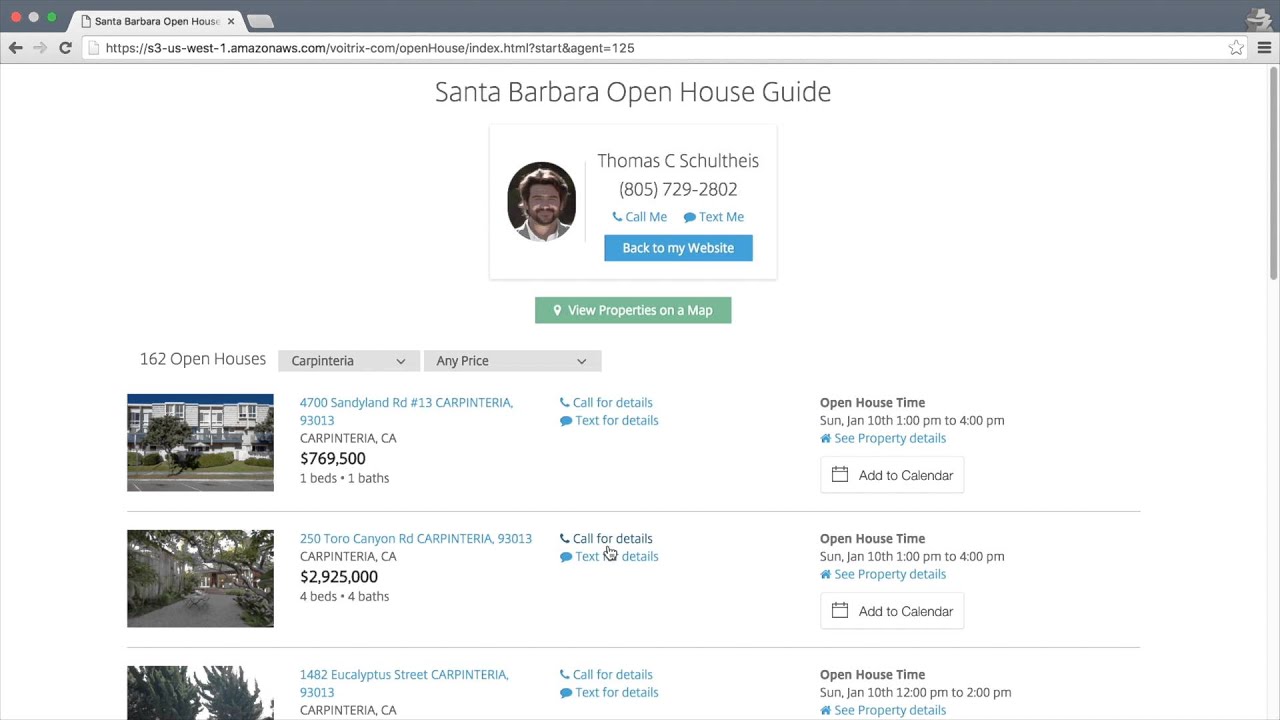The height and width of the screenshot is (720, 1280).
Task: Go back using browser back arrow
Action: pyautogui.click(x=15, y=48)
